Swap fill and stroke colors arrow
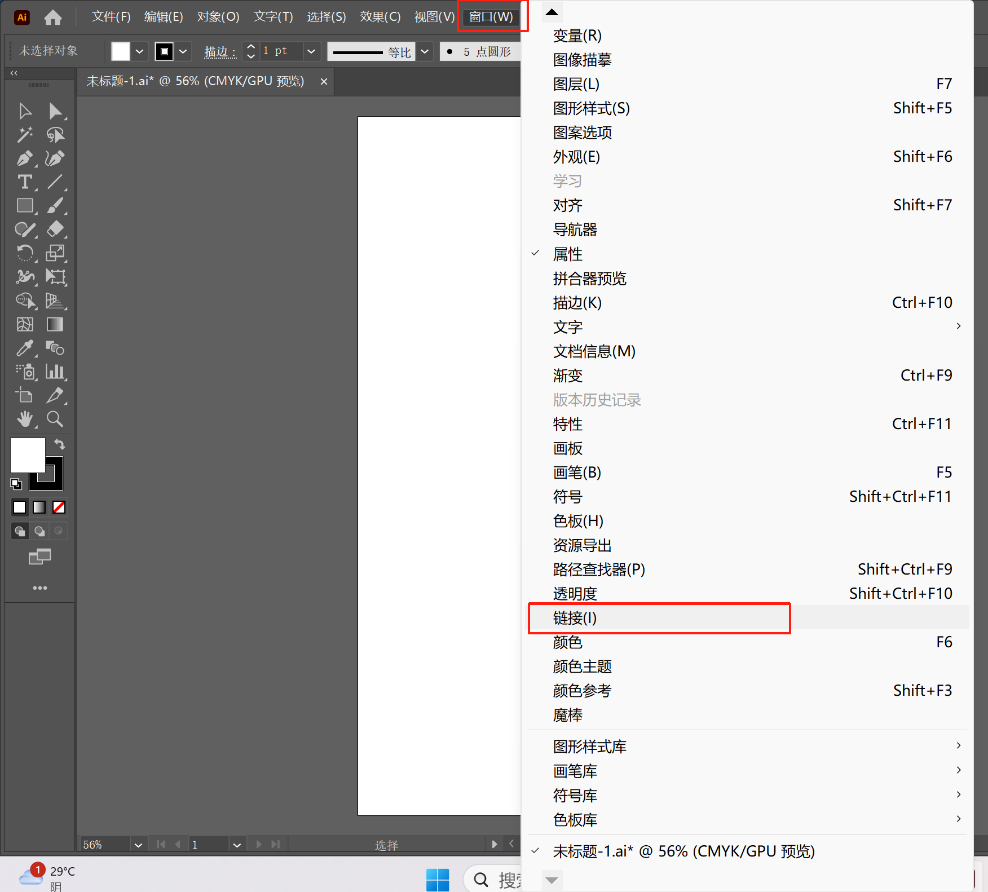Image resolution: width=988 pixels, height=892 pixels. coord(60,444)
